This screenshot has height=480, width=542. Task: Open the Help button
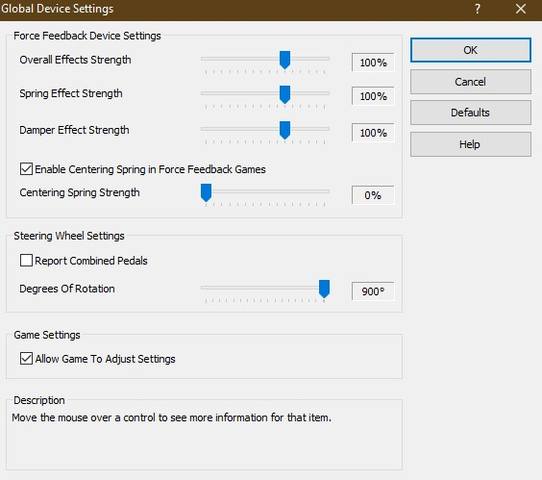tap(470, 144)
